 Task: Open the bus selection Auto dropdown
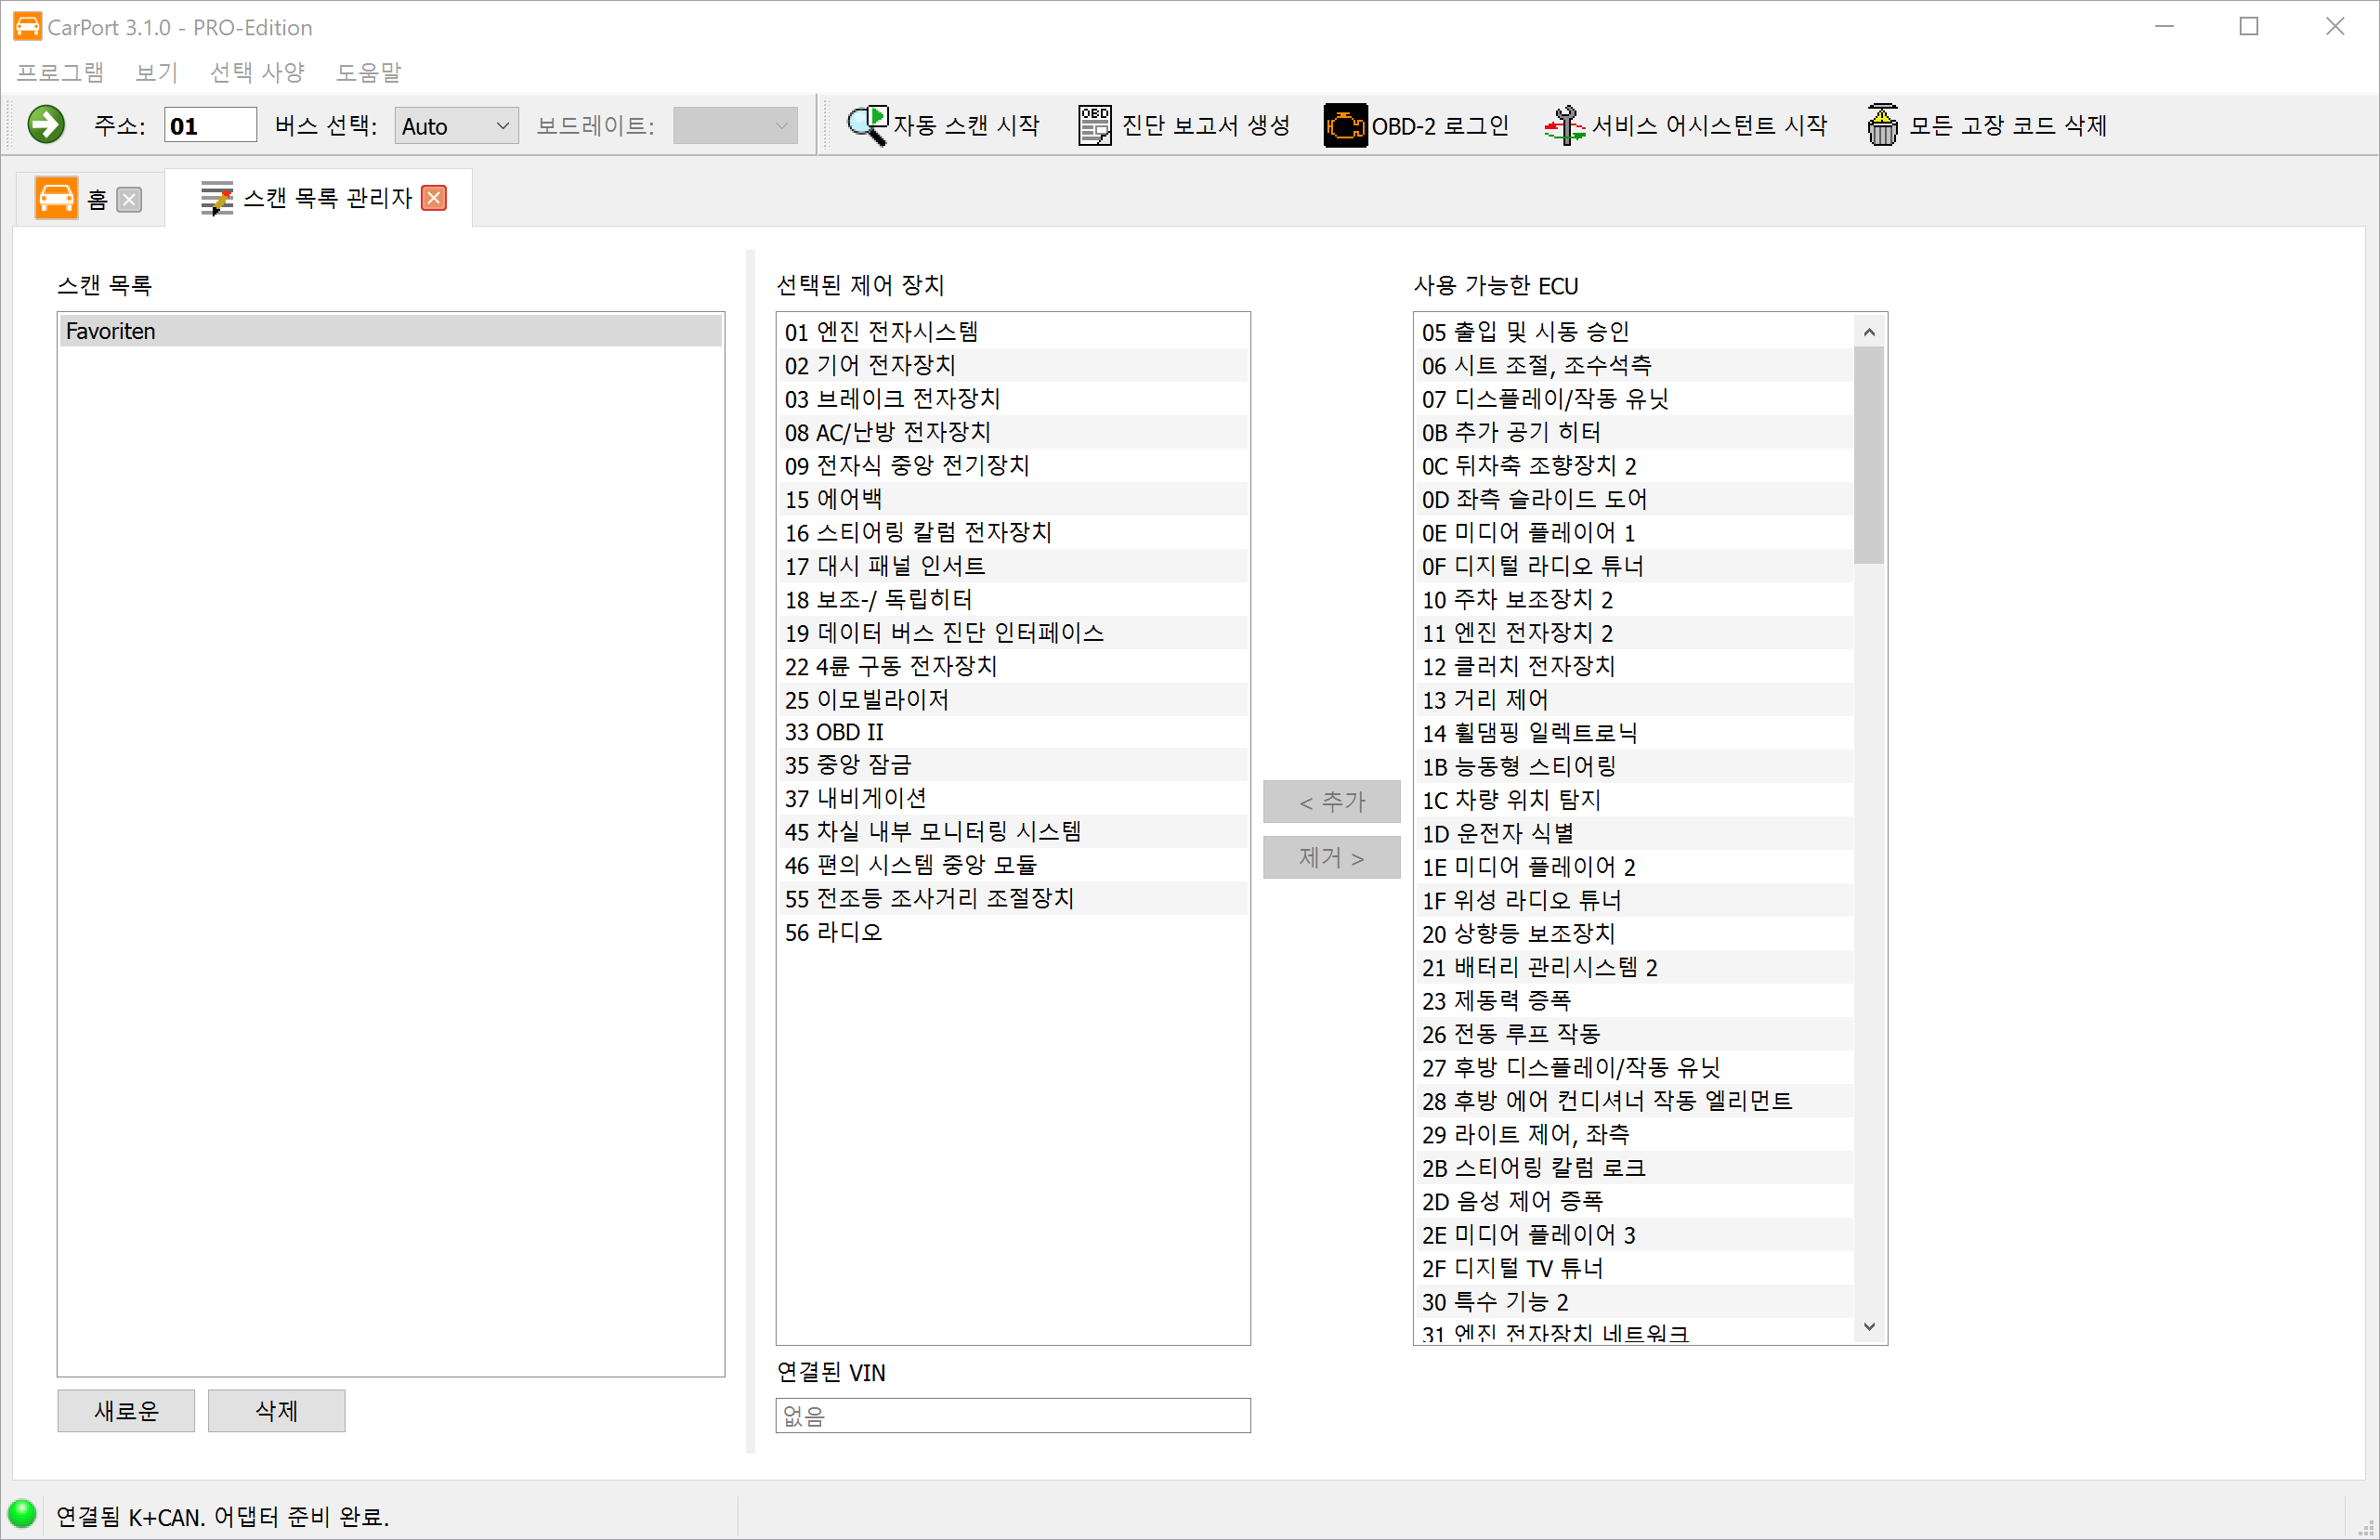(456, 126)
